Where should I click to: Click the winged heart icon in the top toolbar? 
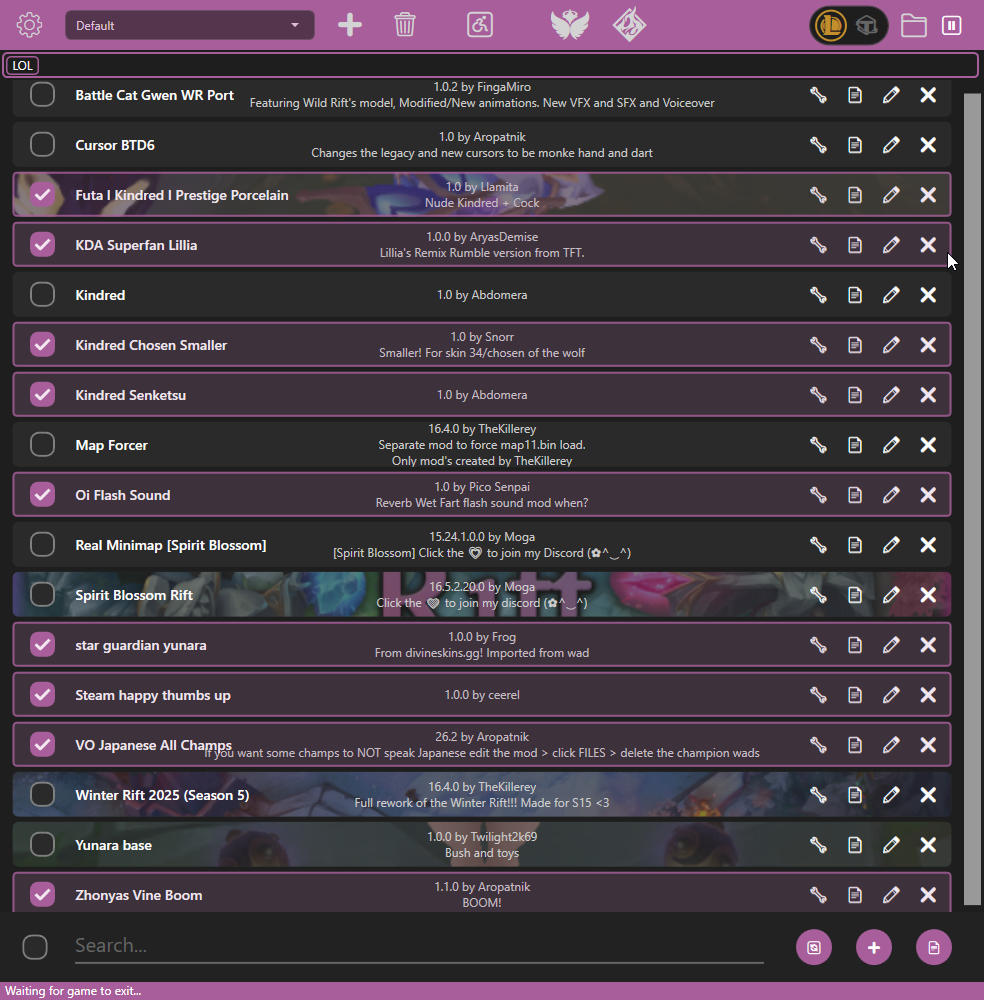[570, 26]
